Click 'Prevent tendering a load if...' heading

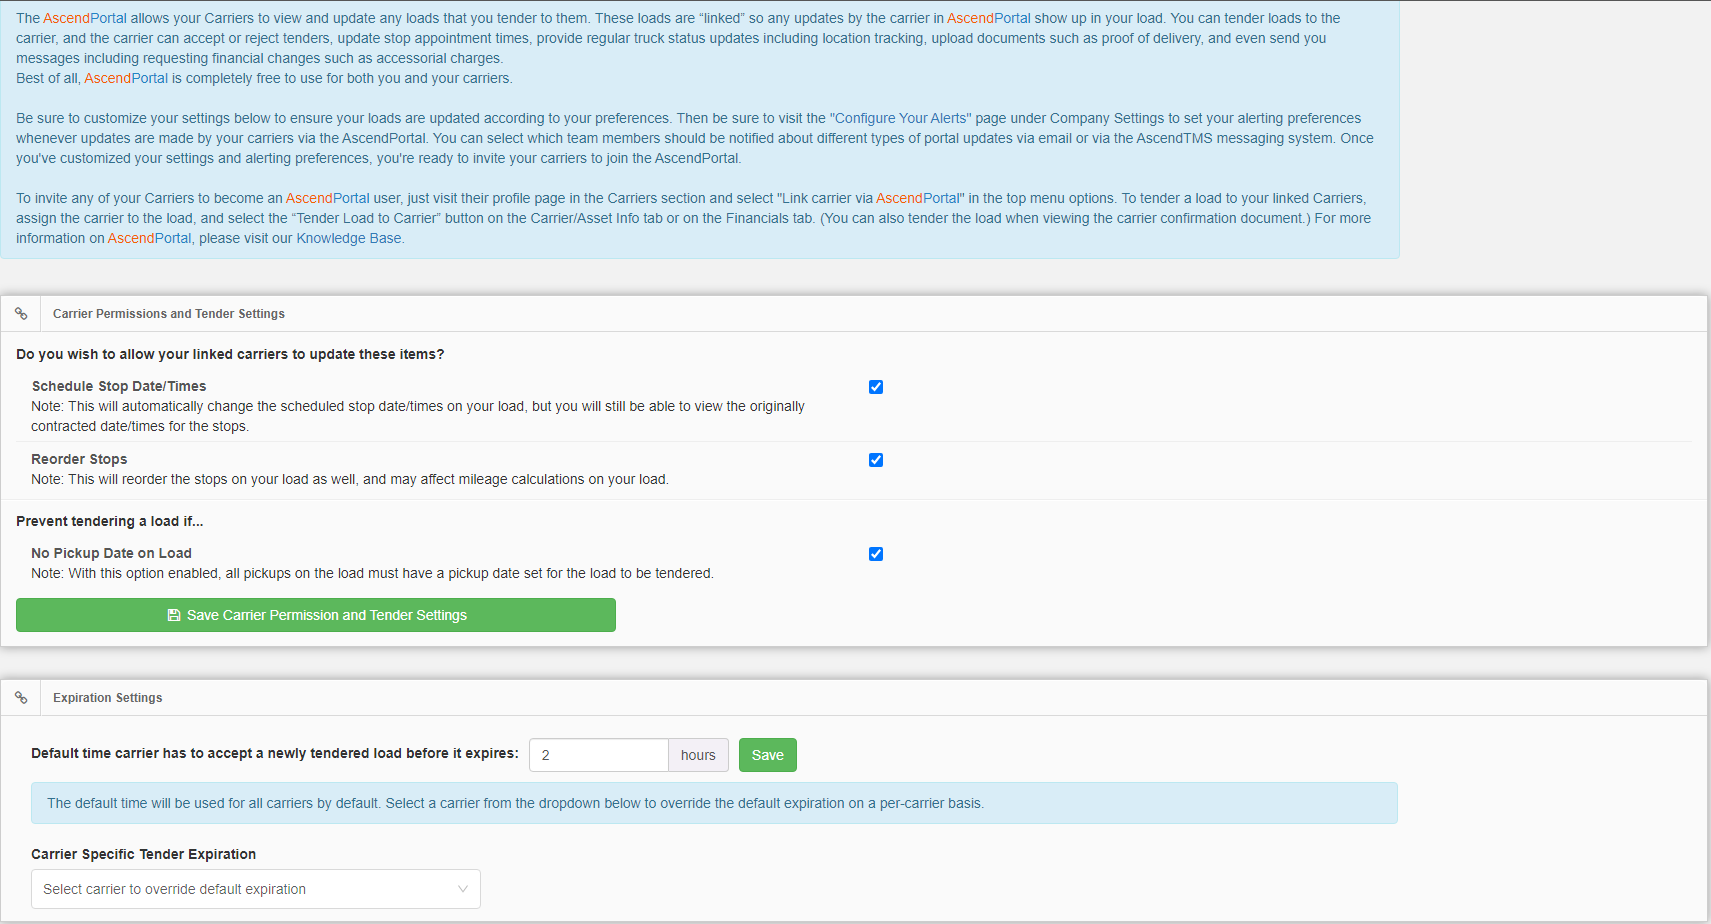[x=110, y=521]
